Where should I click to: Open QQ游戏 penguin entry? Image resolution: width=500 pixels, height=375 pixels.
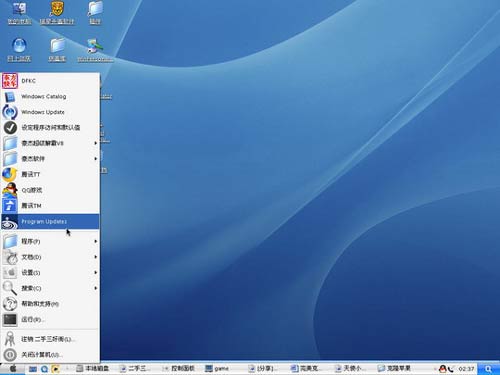pyautogui.click(x=50, y=190)
